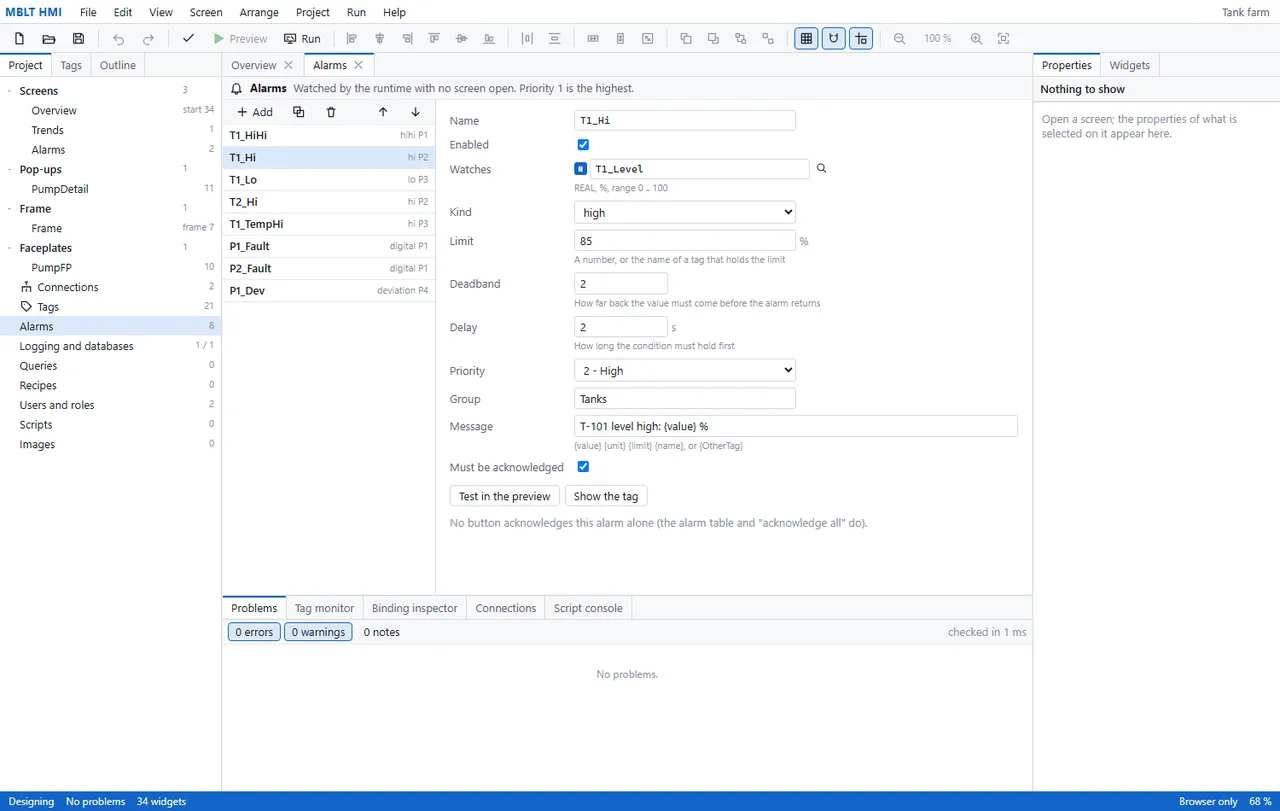This screenshot has width=1280, height=811.
Task: Delete the selected alarm with trash icon
Action: (x=331, y=112)
